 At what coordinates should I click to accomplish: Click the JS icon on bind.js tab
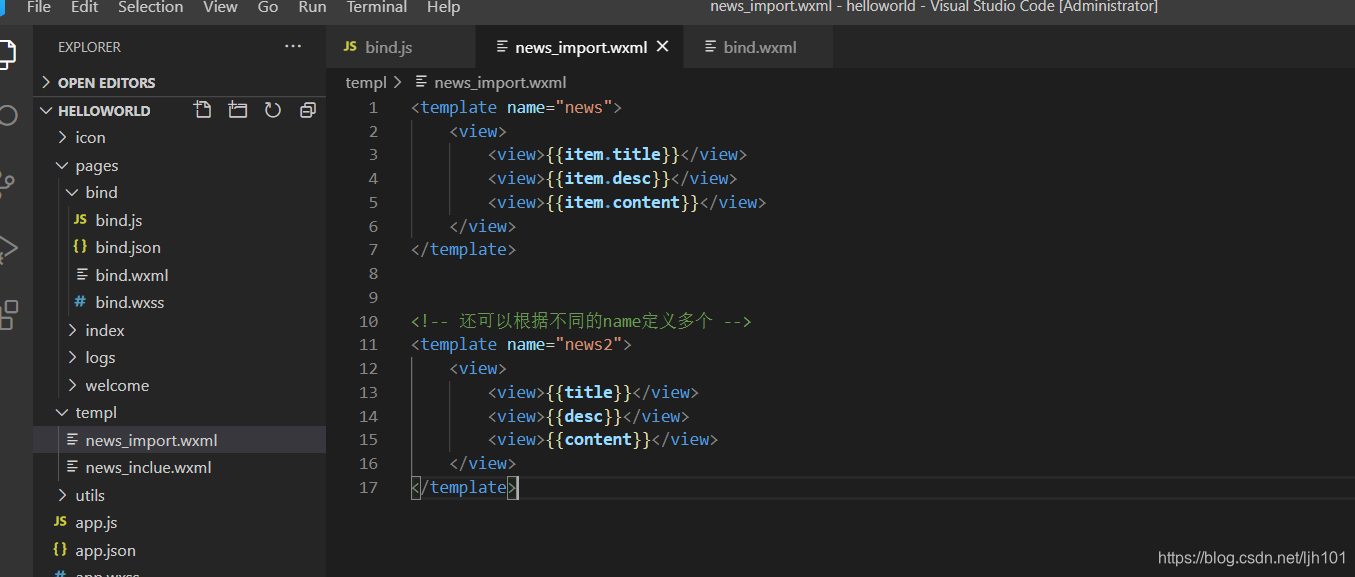[x=350, y=47]
